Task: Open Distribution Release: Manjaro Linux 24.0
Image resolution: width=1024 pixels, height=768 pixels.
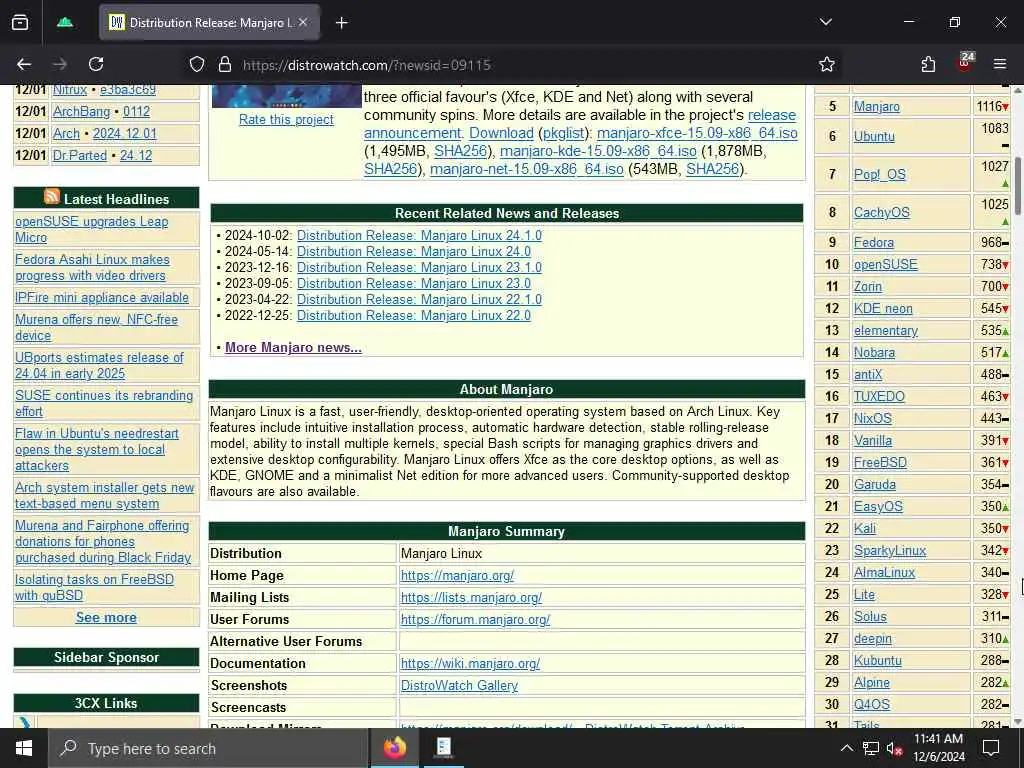Action: coord(414,251)
